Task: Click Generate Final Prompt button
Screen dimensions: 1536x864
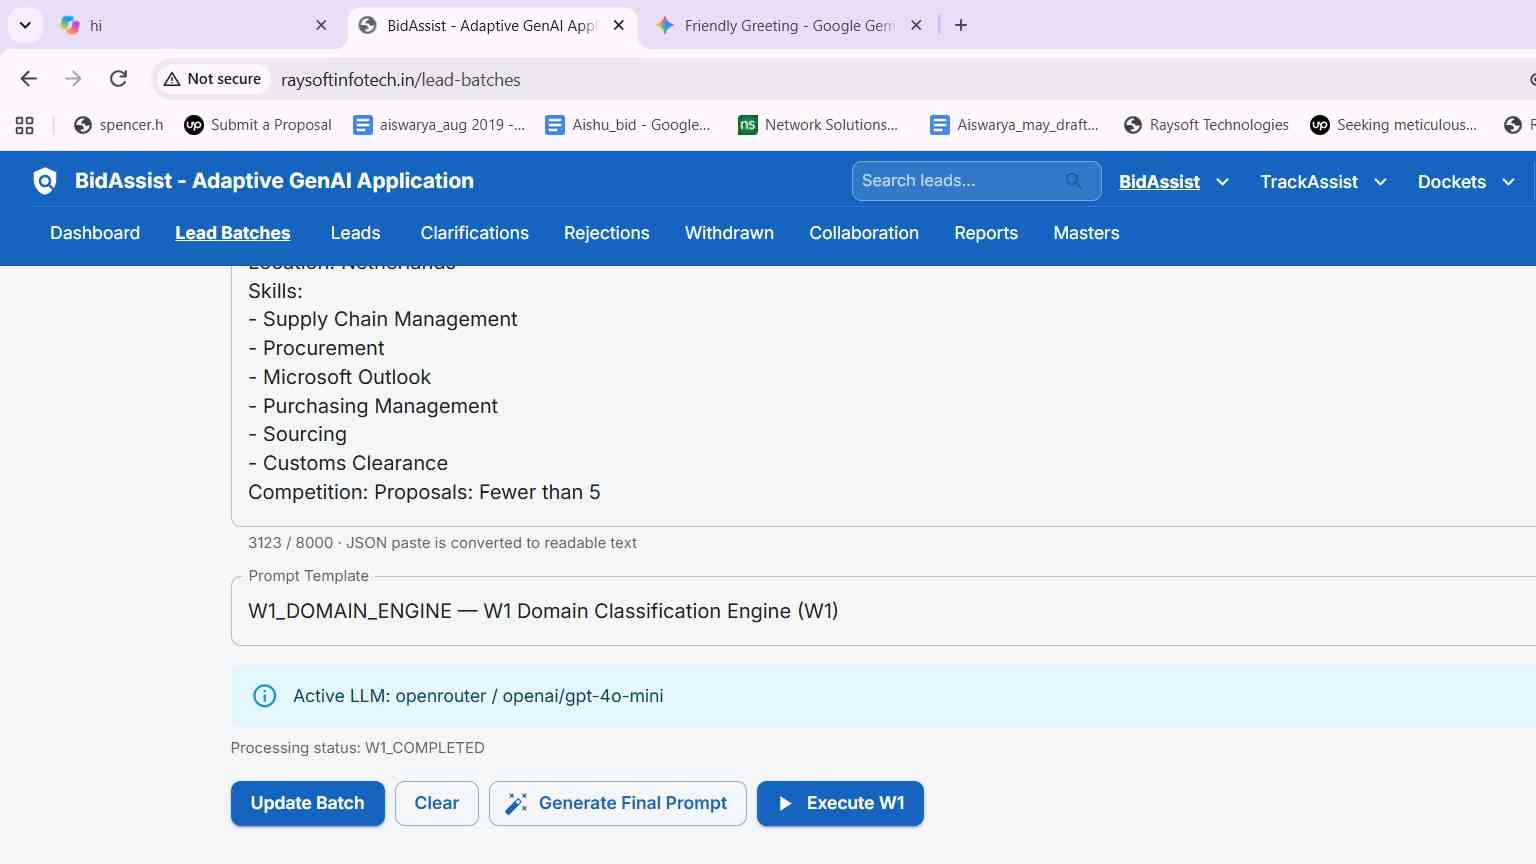Action: click(618, 803)
